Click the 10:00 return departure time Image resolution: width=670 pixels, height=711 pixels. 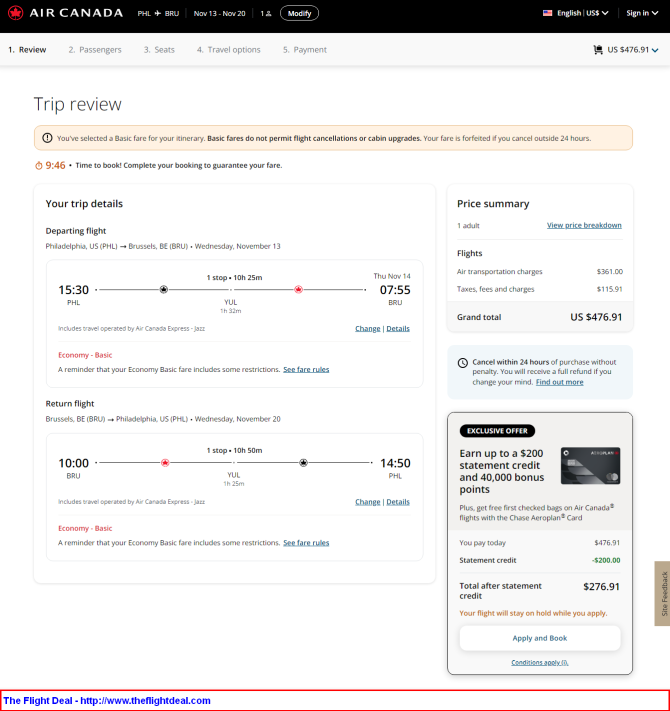tap(73, 463)
